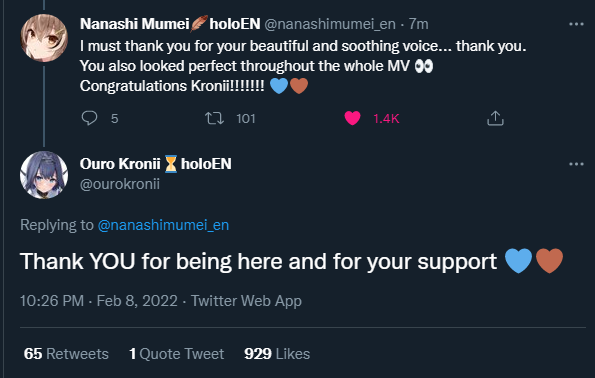This screenshot has width=595, height=378.
Task: Open Nanashi Mumei's profile avatar
Action: click(x=44, y=38)
